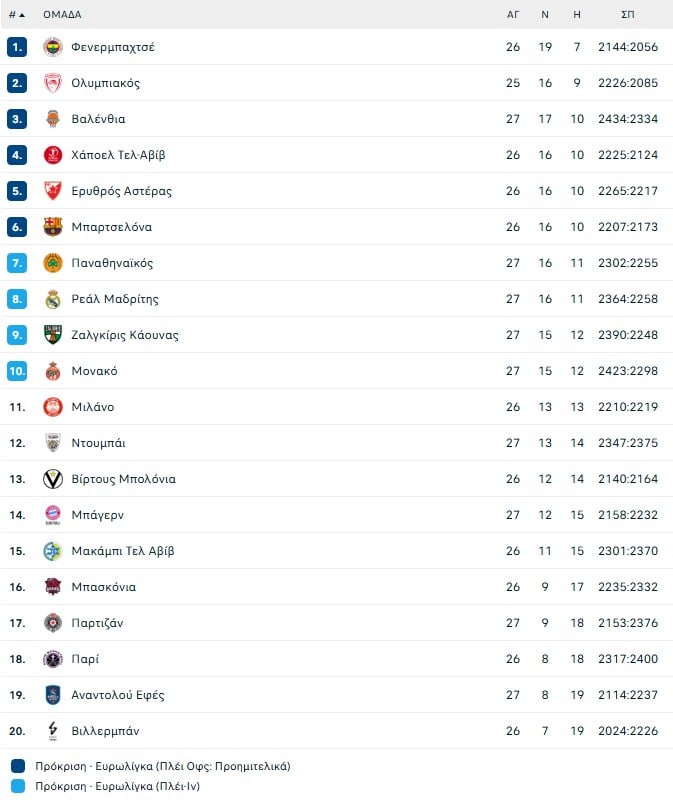
Task: Sort standings by Ν column header
Action: 545,15
